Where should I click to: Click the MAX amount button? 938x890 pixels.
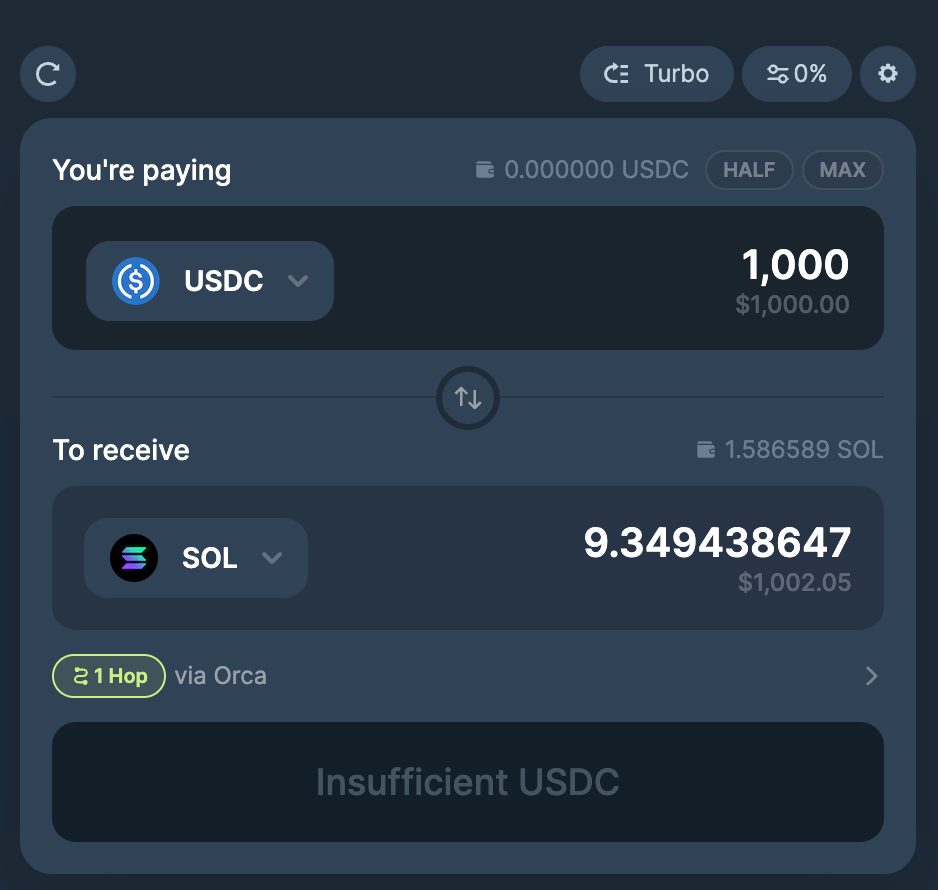(842, 169)
